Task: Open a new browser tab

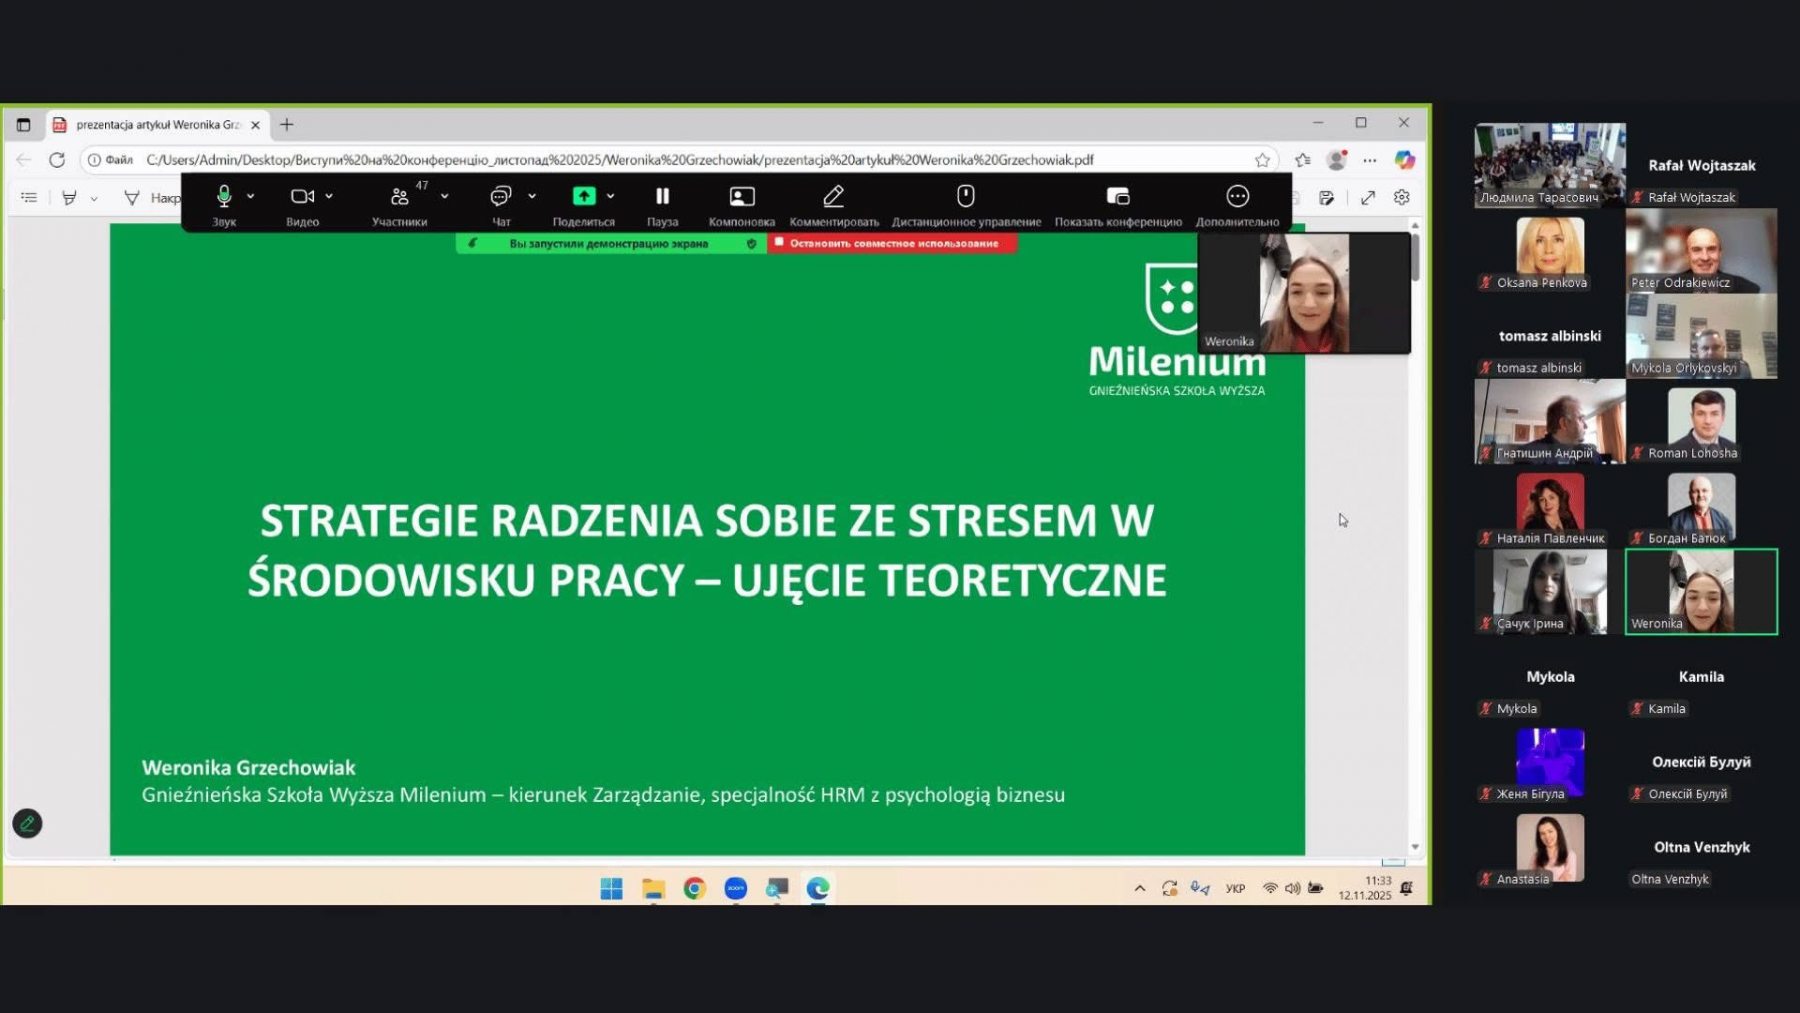Action: 287,125
